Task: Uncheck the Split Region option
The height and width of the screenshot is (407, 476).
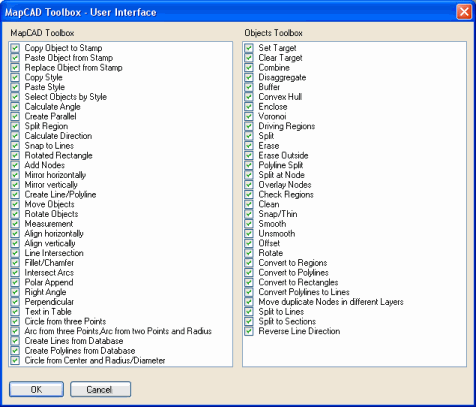Action: (x=15, y=126)
